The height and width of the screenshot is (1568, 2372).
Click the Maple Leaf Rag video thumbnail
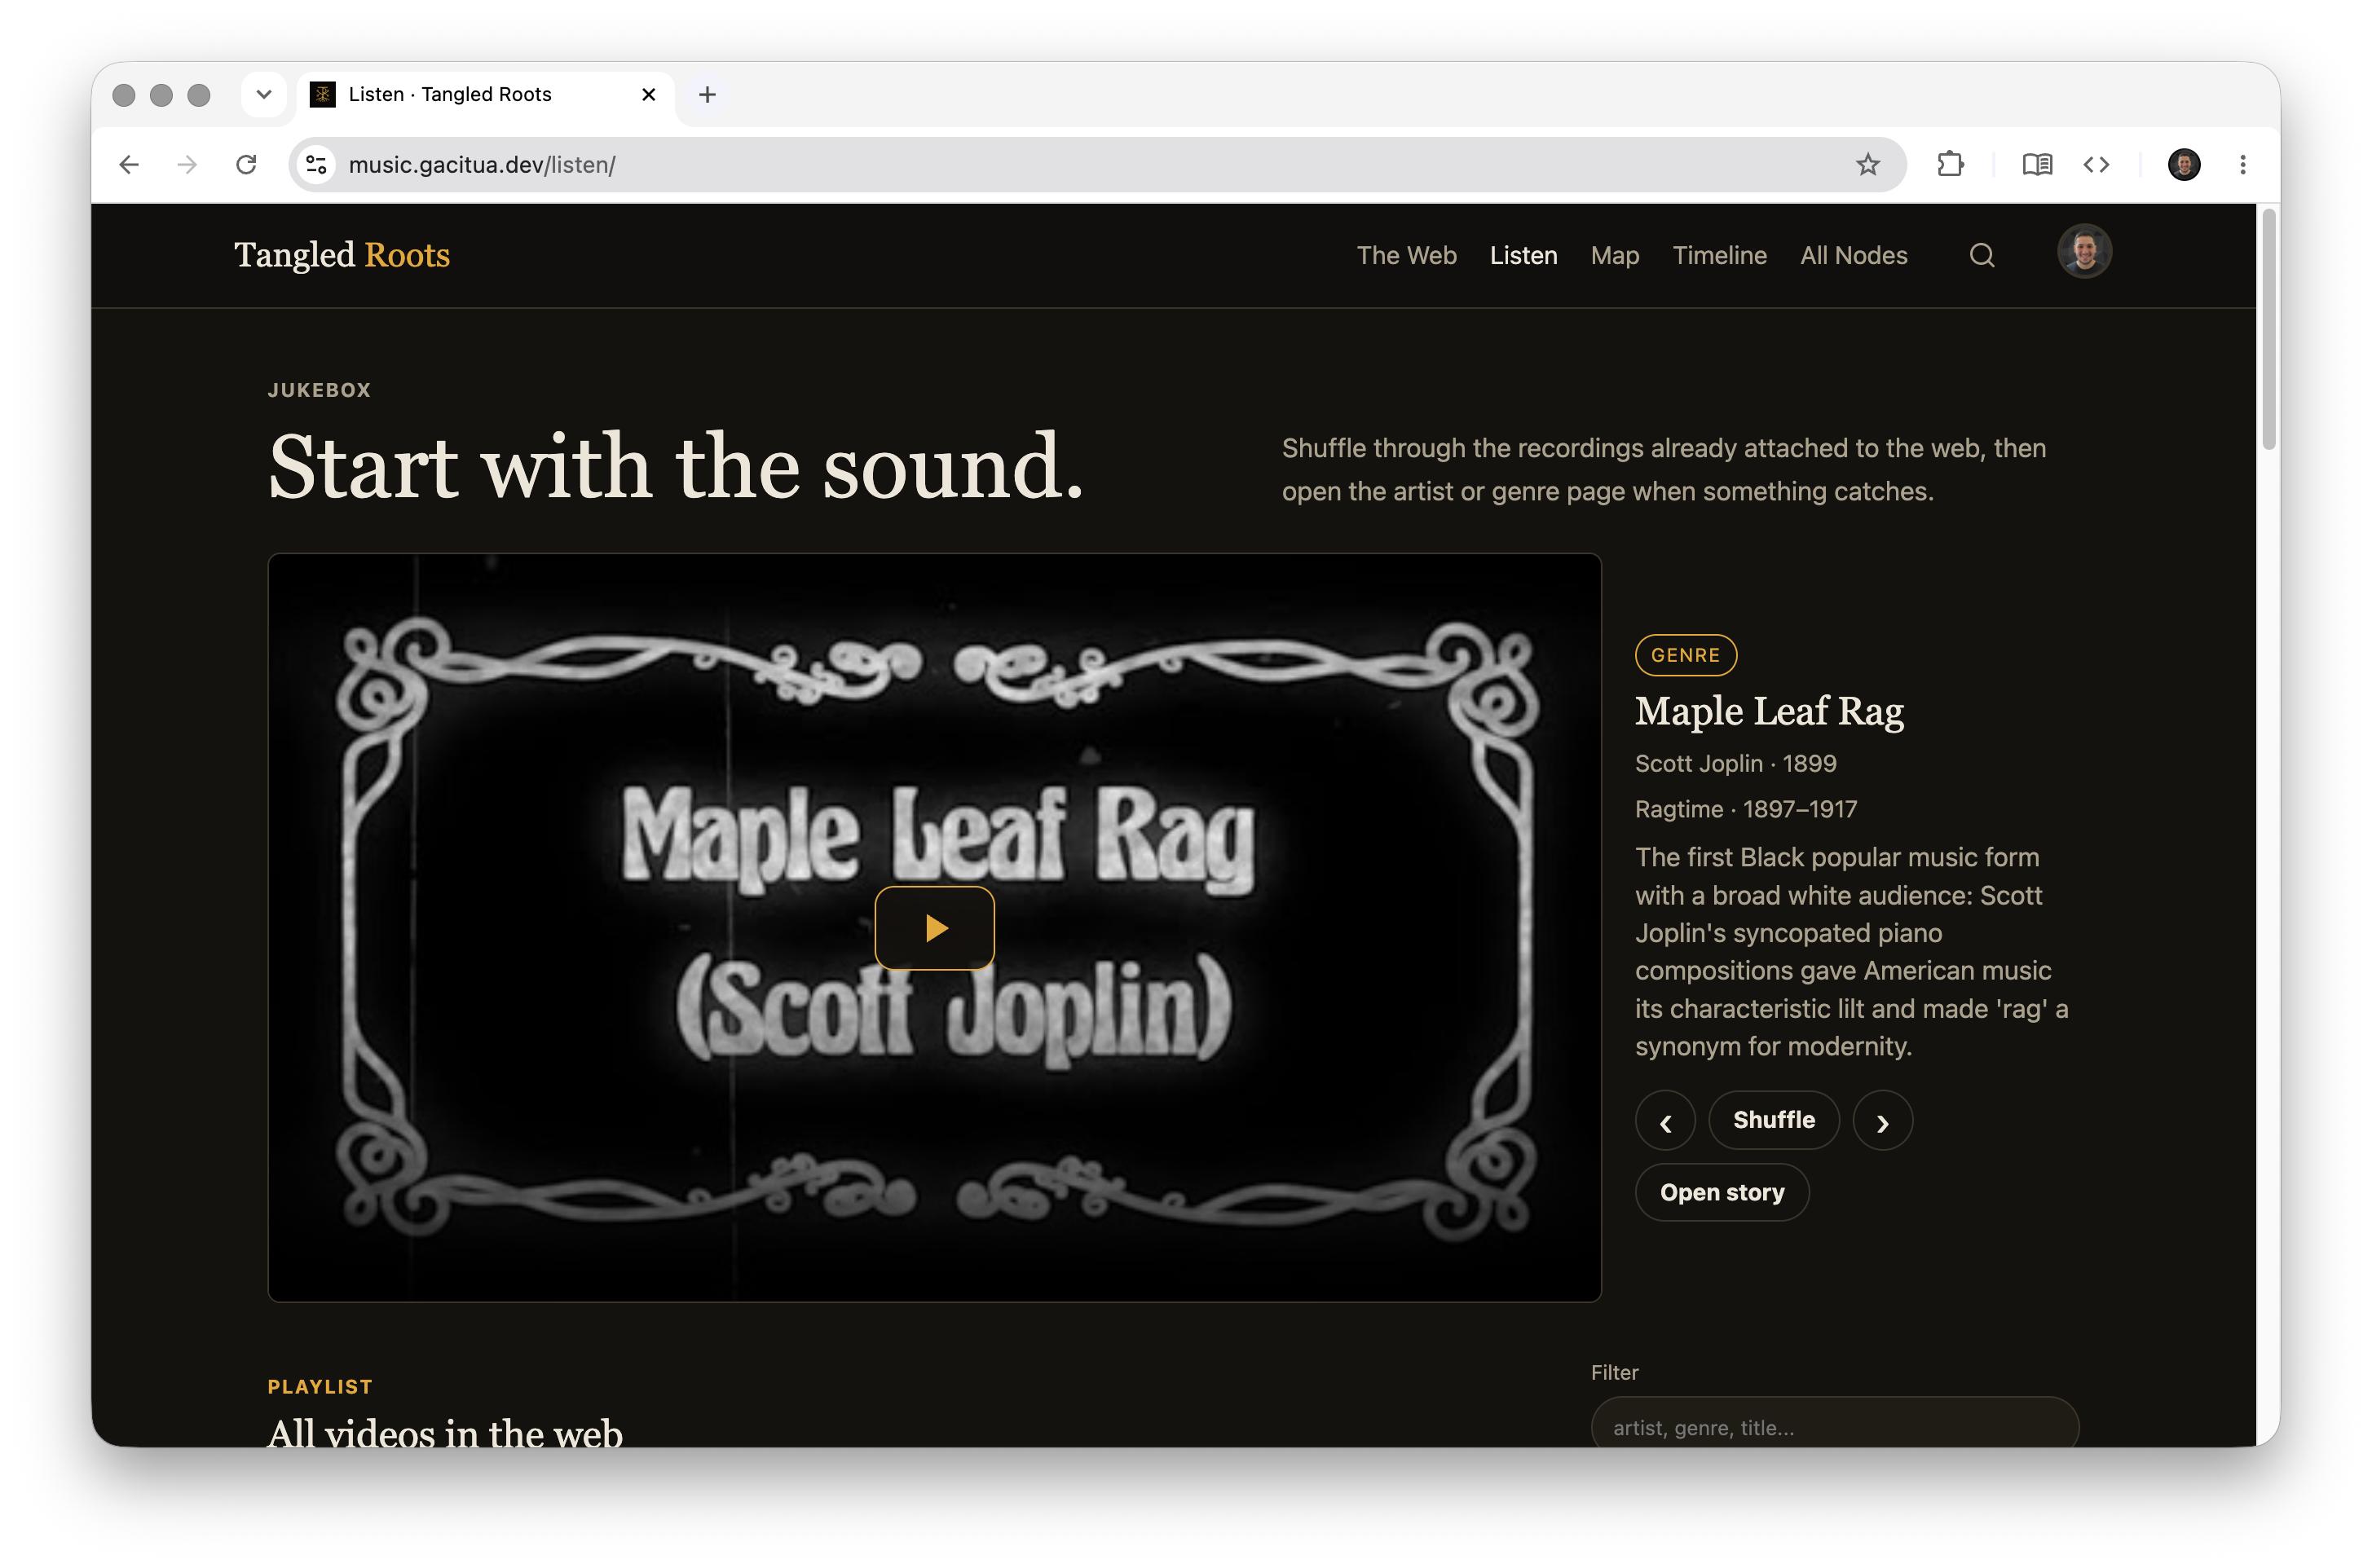tap(934, 928)
